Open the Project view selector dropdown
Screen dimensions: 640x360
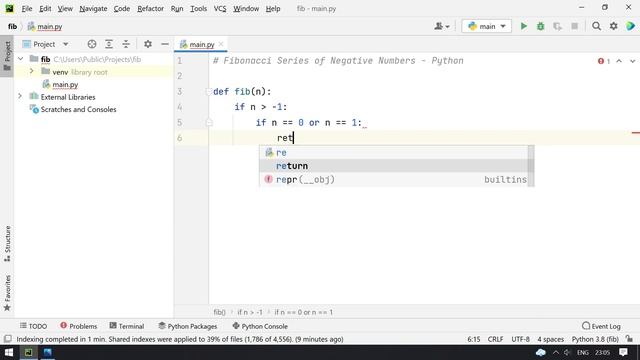point(46,44)
